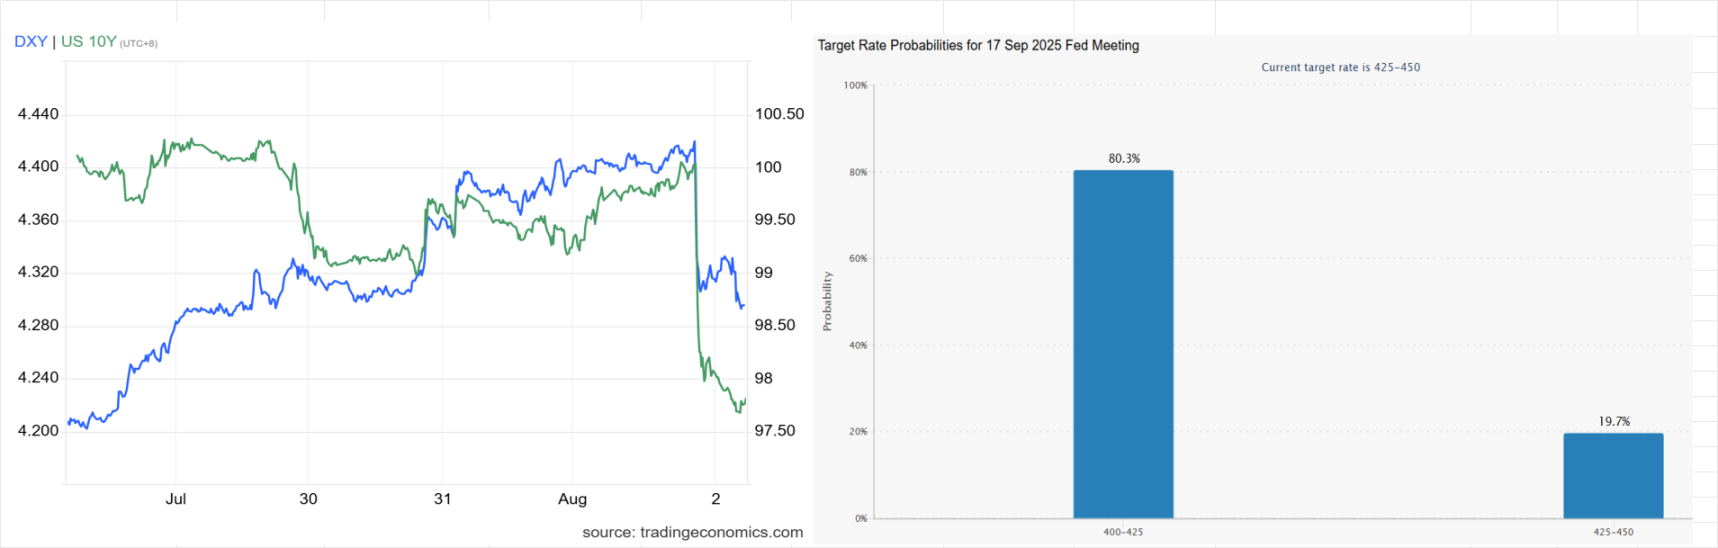
Task: Click the 31 date axis tick
Action: point(442,499)
